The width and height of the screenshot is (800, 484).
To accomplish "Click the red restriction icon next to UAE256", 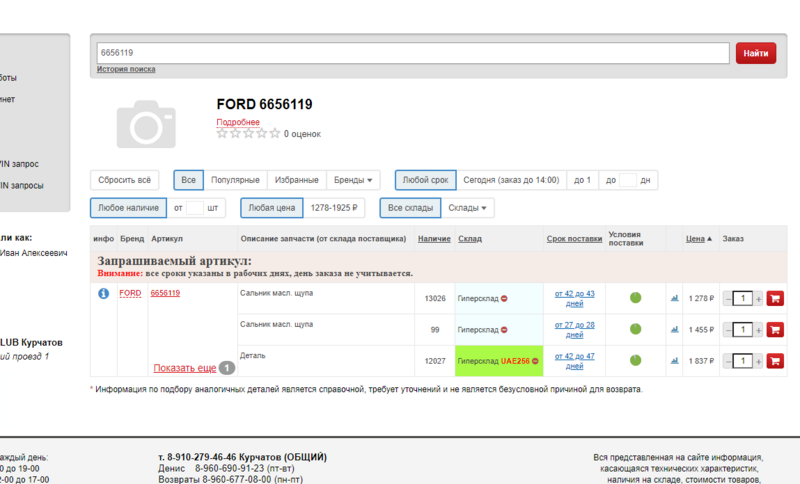I will point(536,360).
